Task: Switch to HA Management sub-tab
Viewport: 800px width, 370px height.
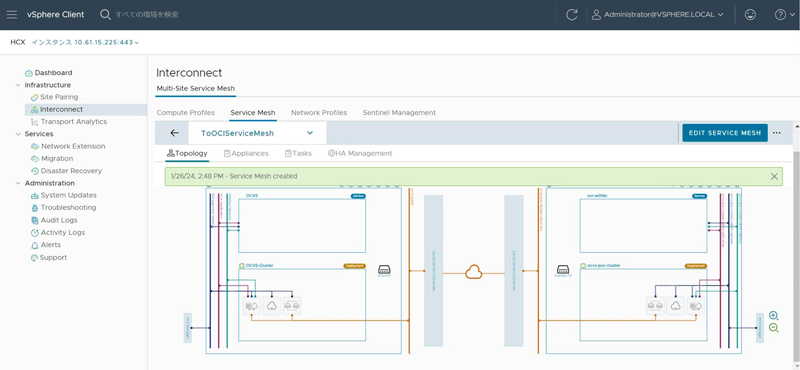Action: 360,153
